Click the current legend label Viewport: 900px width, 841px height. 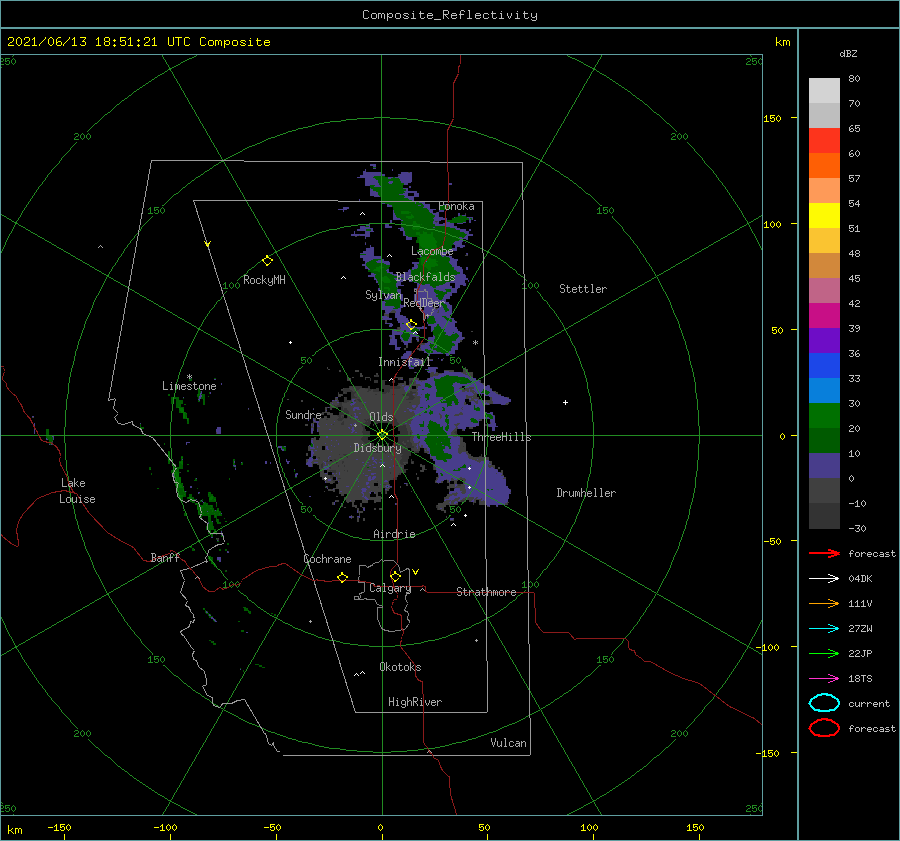[x=869, y=703]
